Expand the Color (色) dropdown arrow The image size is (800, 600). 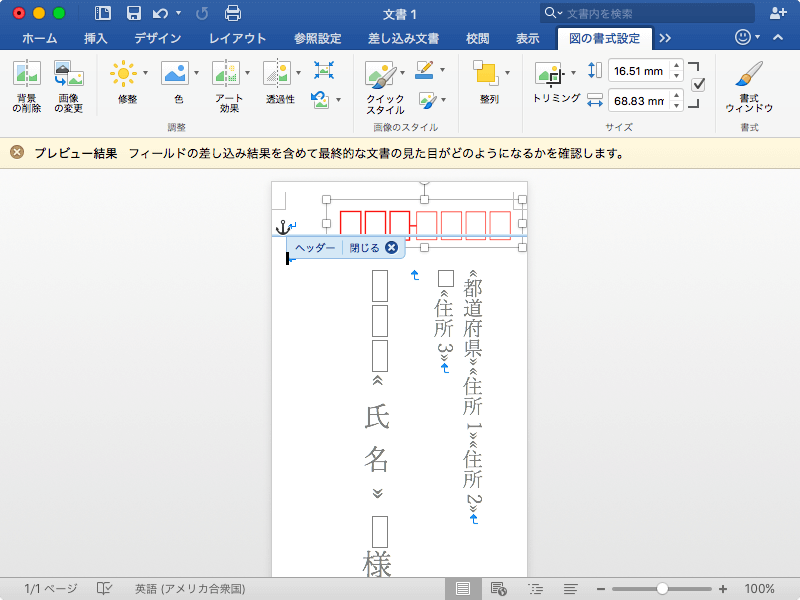point(196,73)
